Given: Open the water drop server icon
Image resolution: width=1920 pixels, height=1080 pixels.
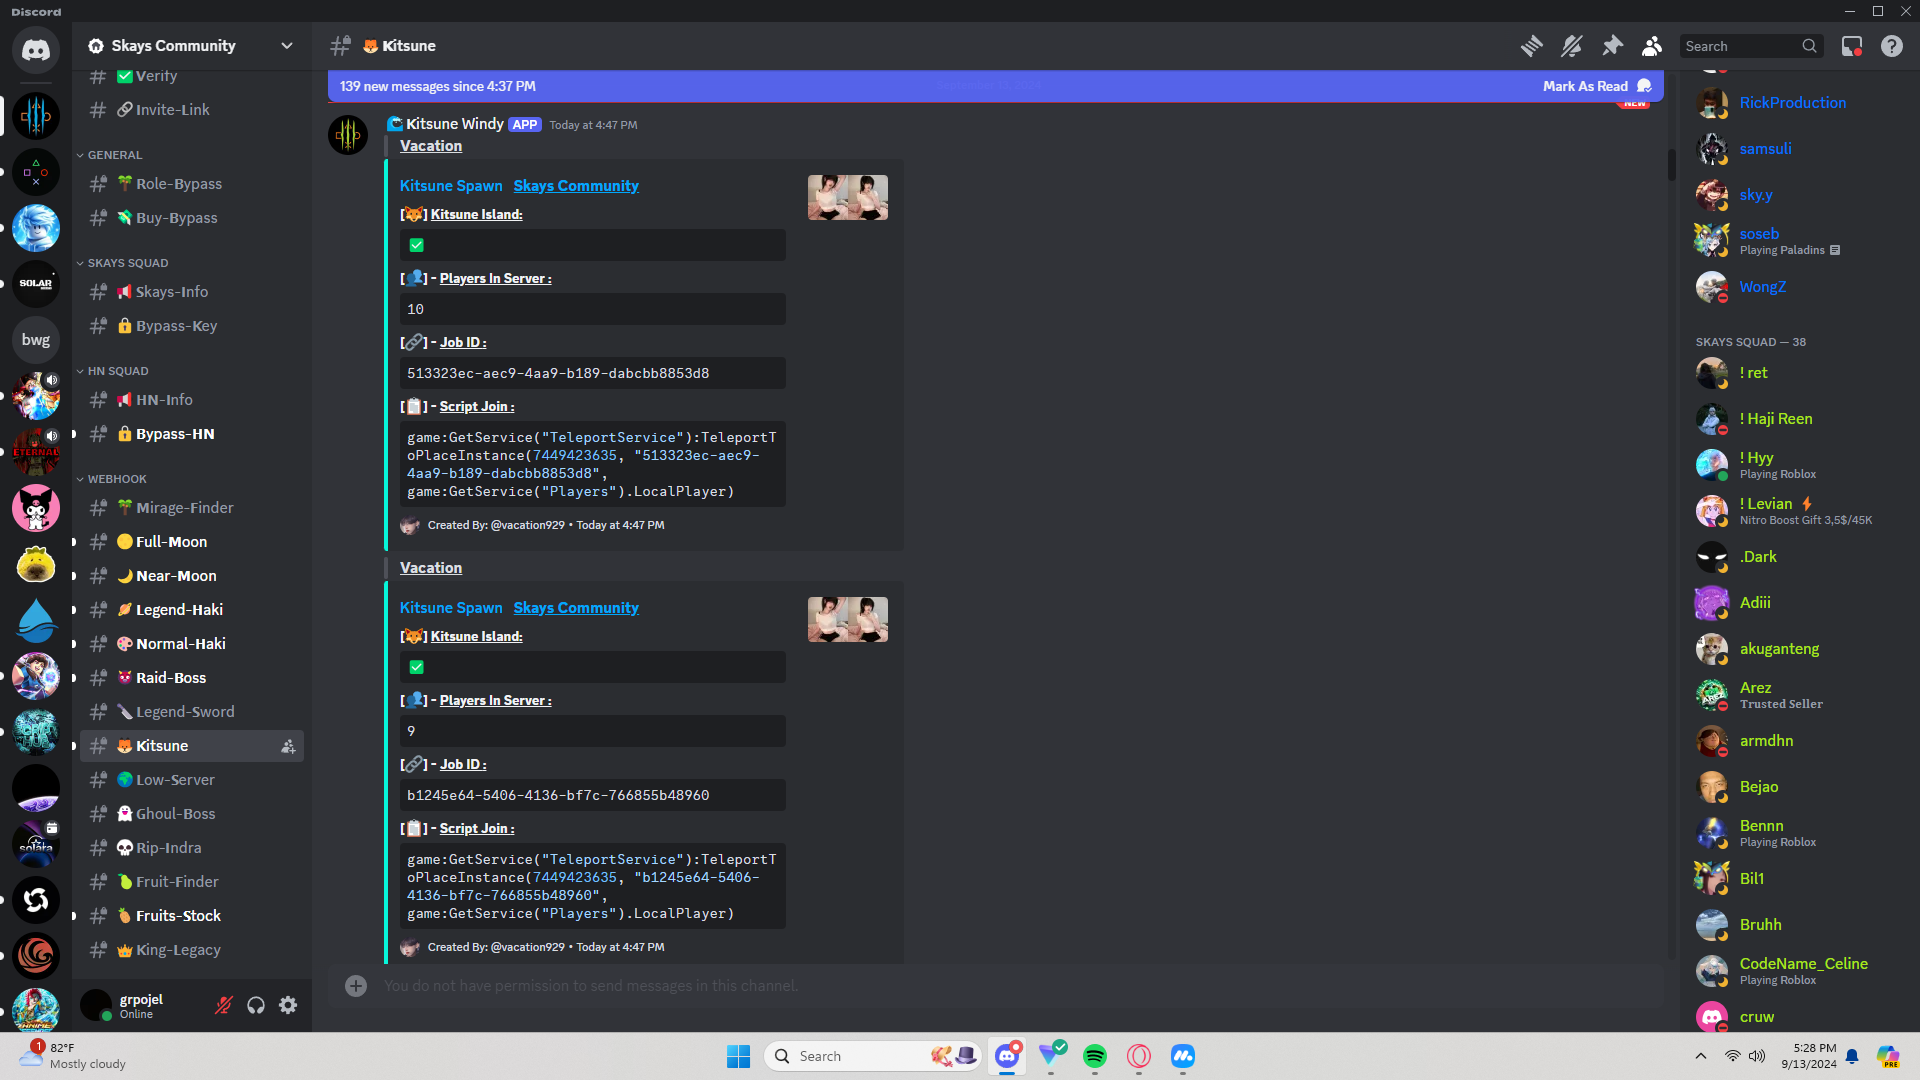Looking at the screenshot, I should coord(36,620).
